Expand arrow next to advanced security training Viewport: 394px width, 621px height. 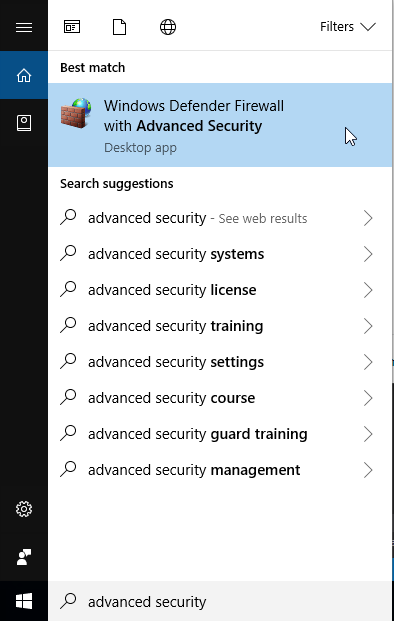click(x=368, y=326)
